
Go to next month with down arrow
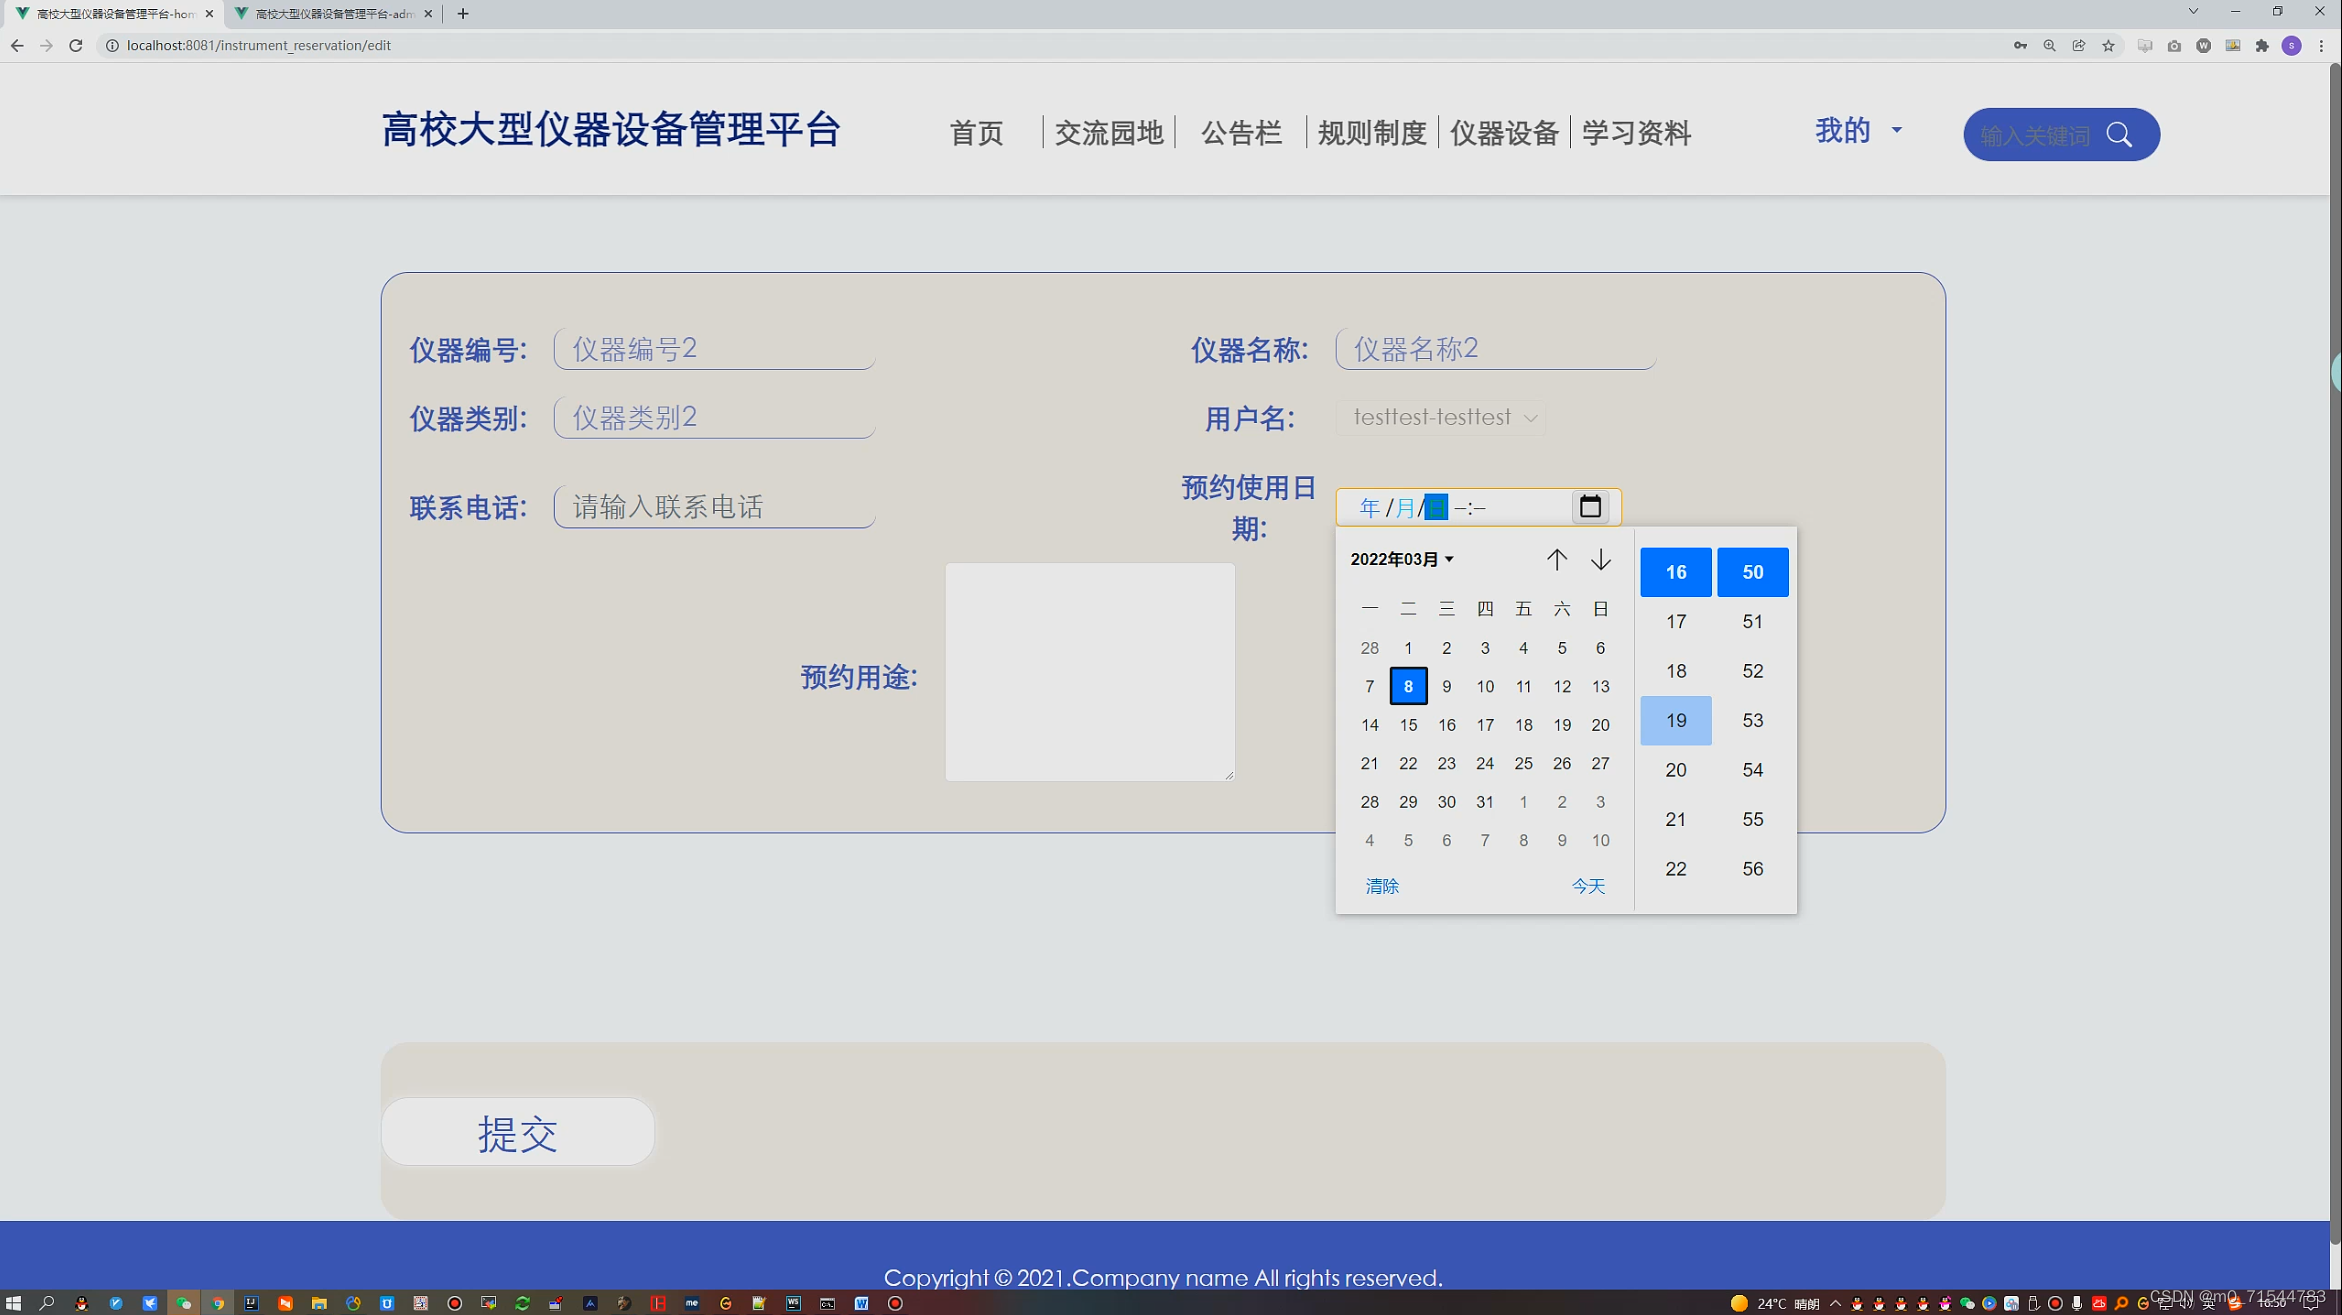(x=1600, y=559)
